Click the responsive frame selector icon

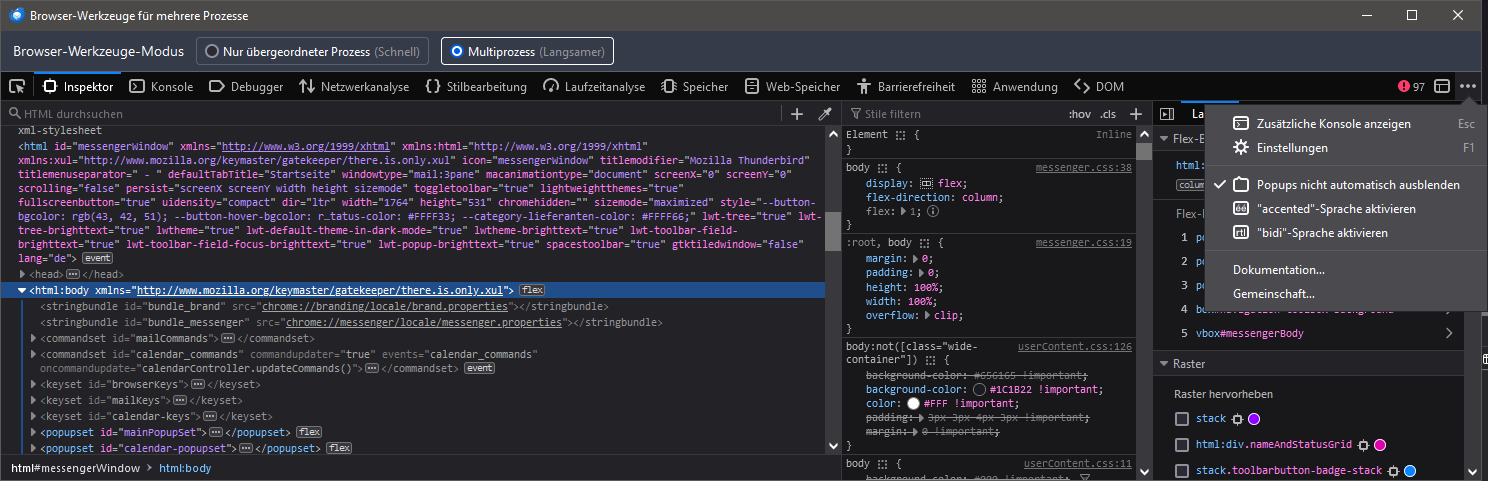point(1442,87)
